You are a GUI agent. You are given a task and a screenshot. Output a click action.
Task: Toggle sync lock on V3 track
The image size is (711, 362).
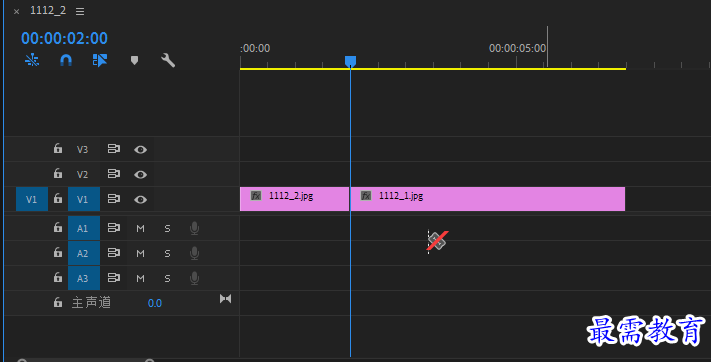(x=113, y=149)
